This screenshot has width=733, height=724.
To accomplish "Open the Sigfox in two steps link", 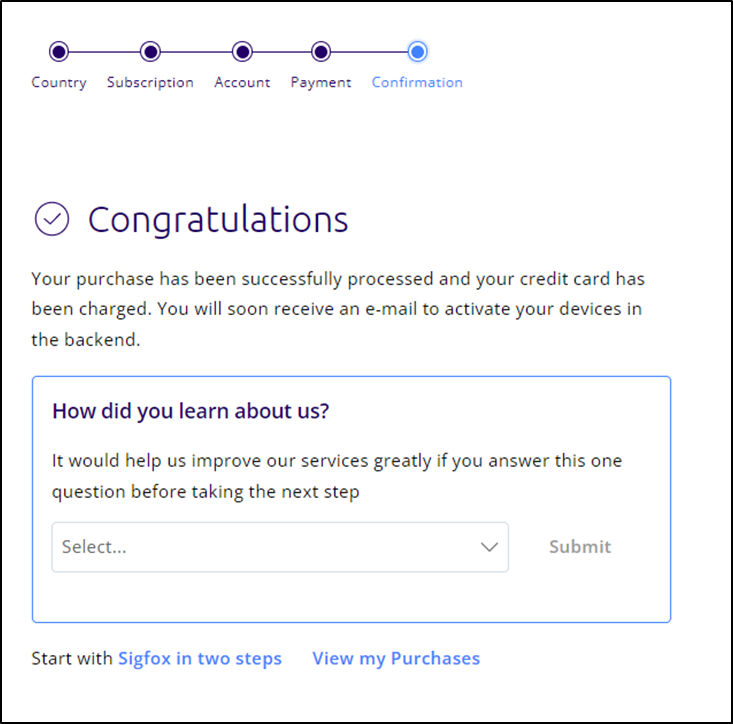I will (200, 658).
